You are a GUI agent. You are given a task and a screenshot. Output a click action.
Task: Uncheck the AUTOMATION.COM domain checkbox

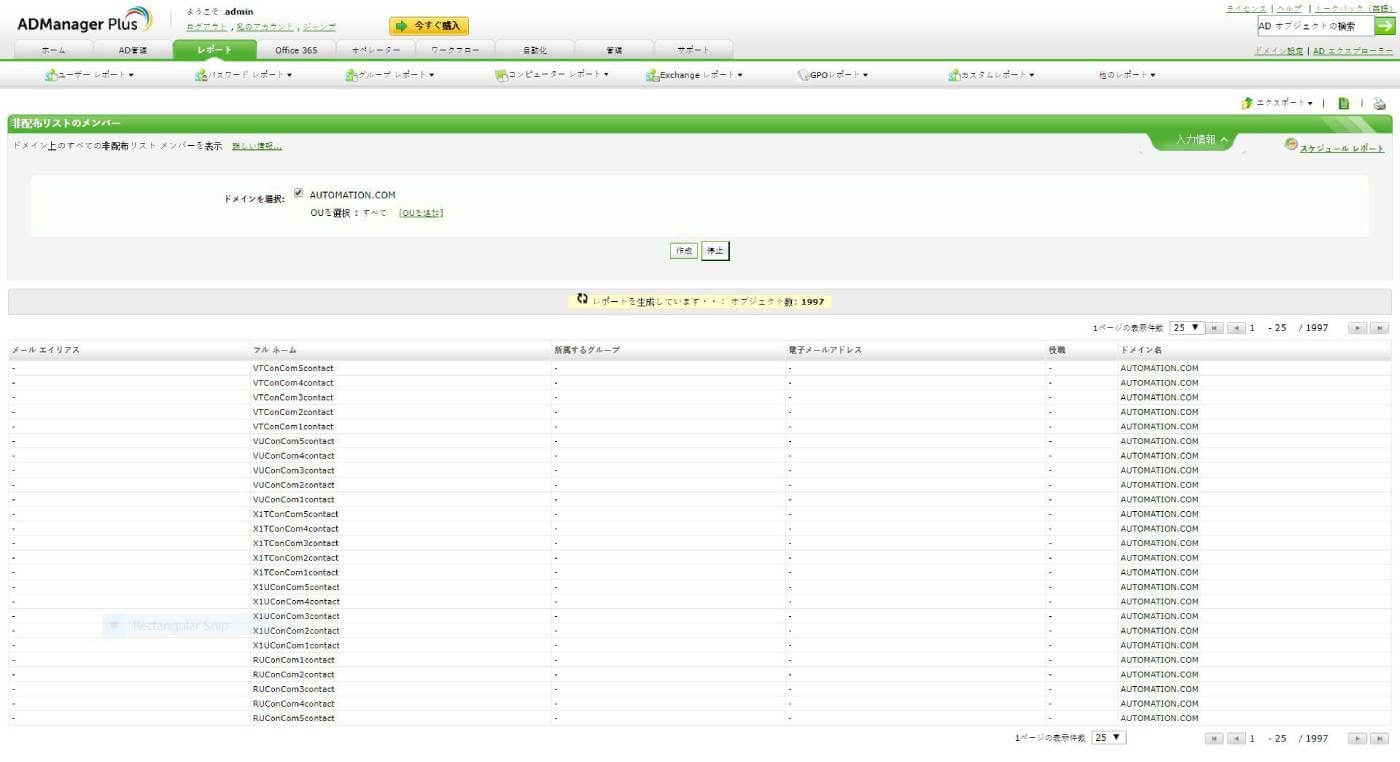(298, 194)
